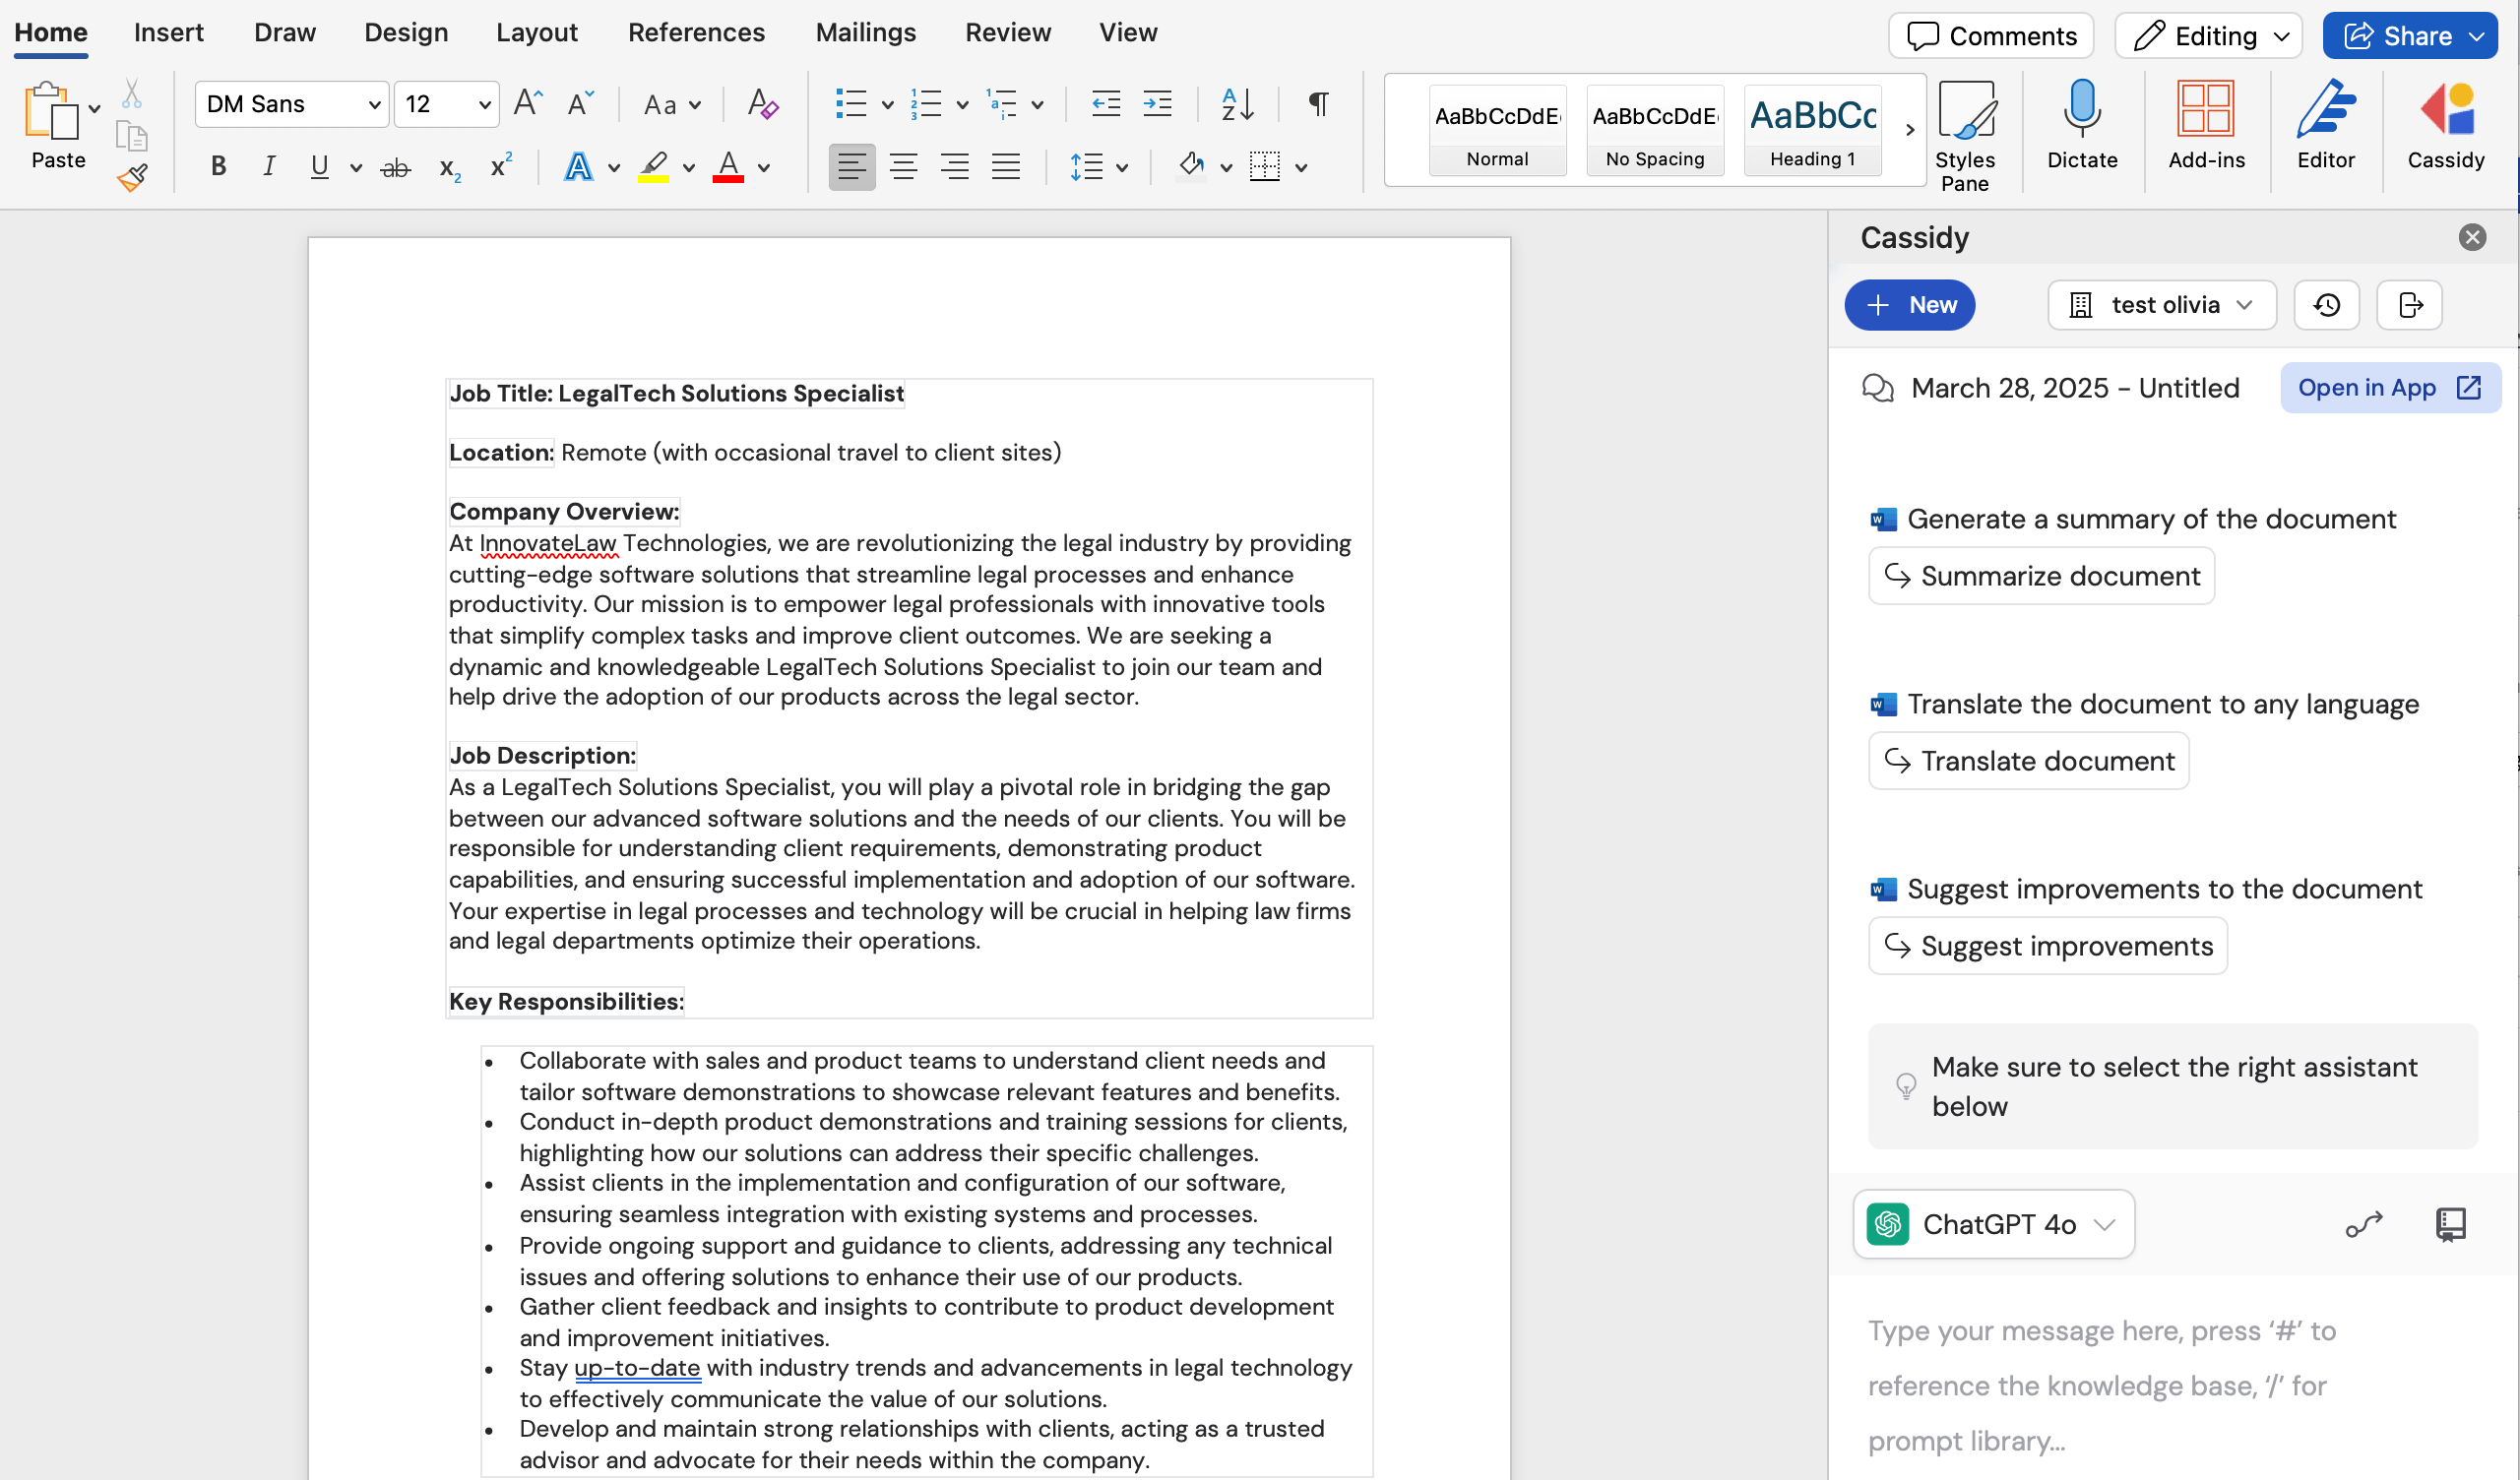Open the knowledge base icon near ChatGPT
2520x1480 pixels.
pos(2452,1224)
